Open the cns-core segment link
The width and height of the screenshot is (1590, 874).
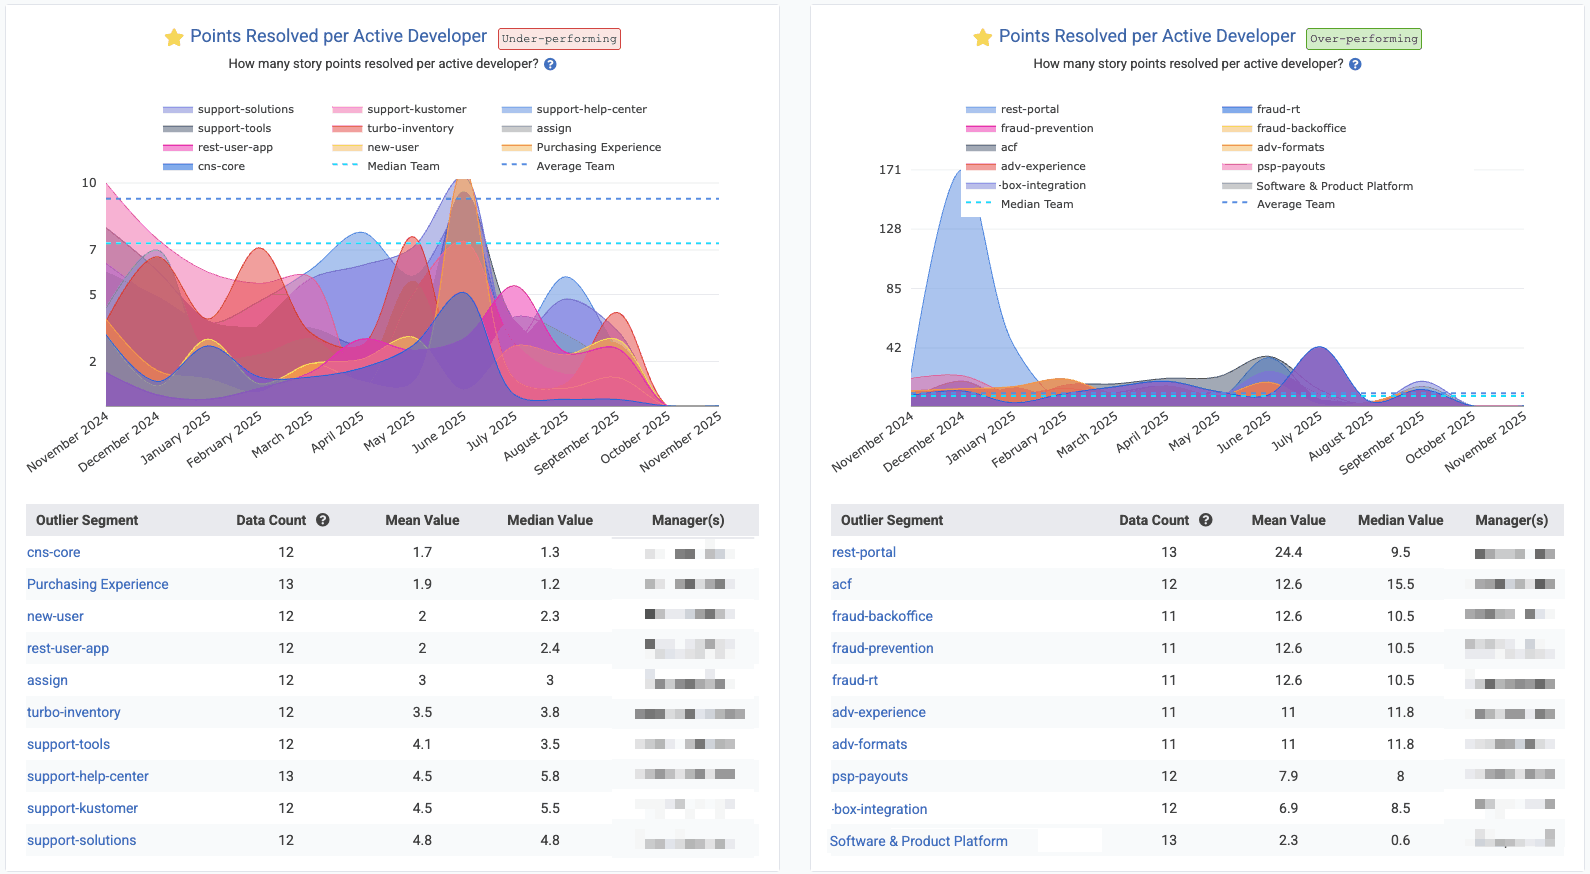point(54,552)
